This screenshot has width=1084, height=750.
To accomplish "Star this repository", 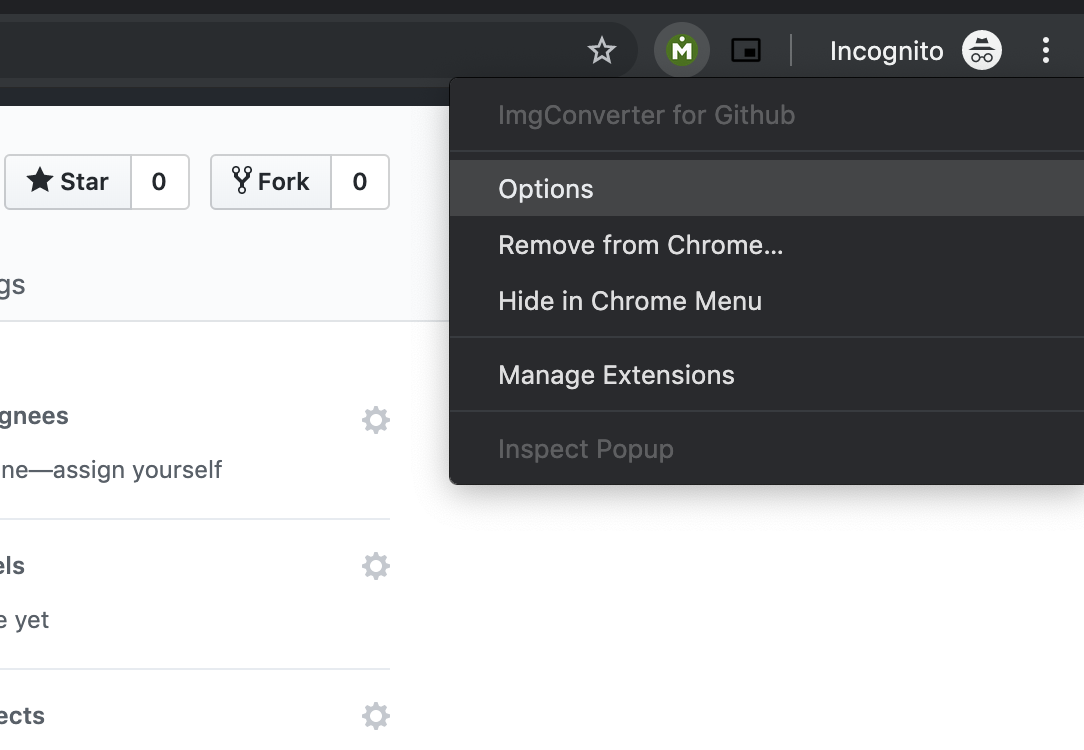I will pyautogui.click(x=68, y=182).
